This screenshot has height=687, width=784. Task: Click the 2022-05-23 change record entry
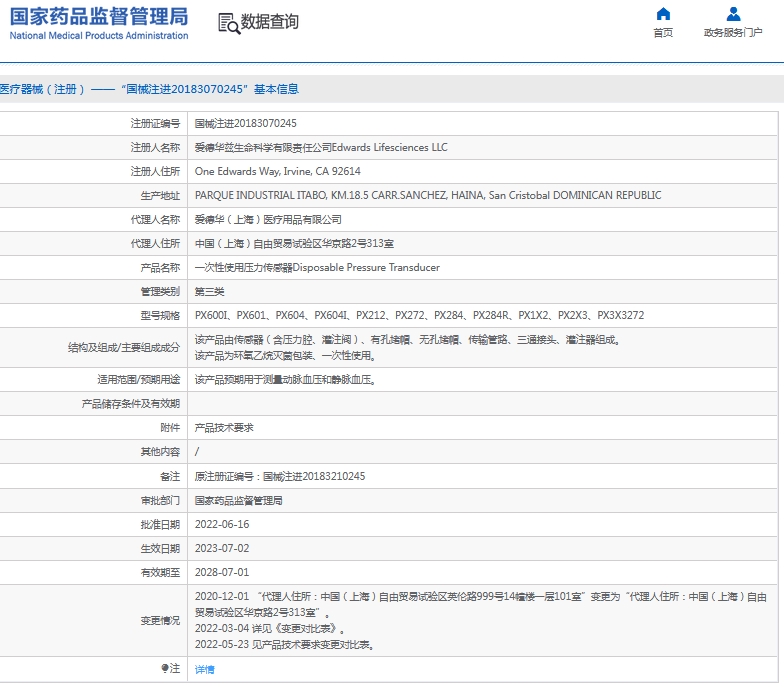click(284, 644)
